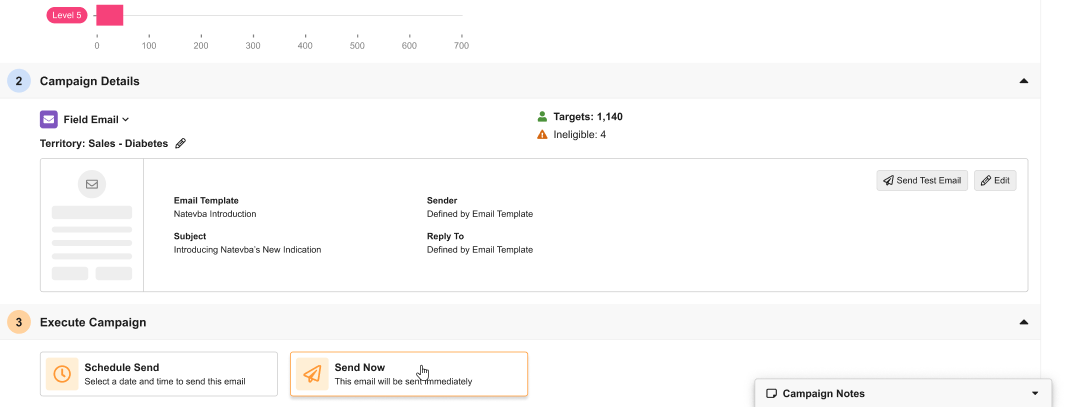The image size is (1067, 407).
Task: Collapse the Execute Campaign section
Action: (x=1023, y=322)
